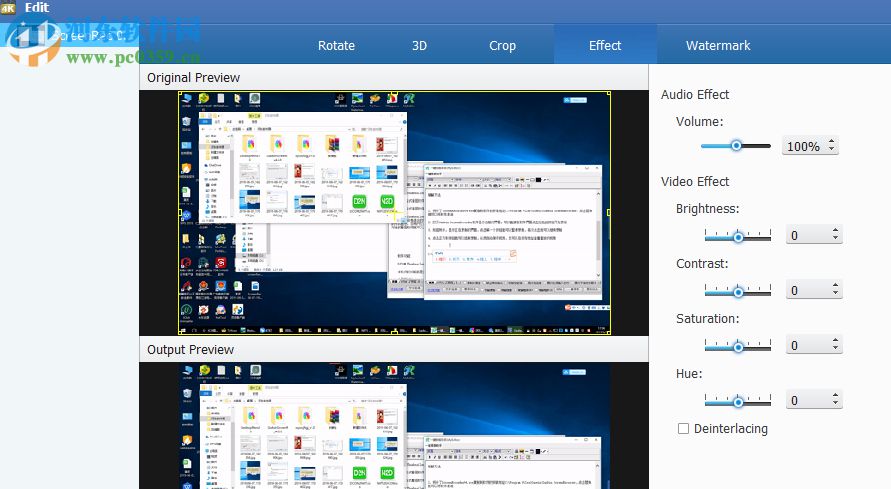Image resolution: width=891 pixels, height=489 pixels.
Task: Click the 4K app icon in title bar
Action: pyautogui.click(x=8, y=8)
